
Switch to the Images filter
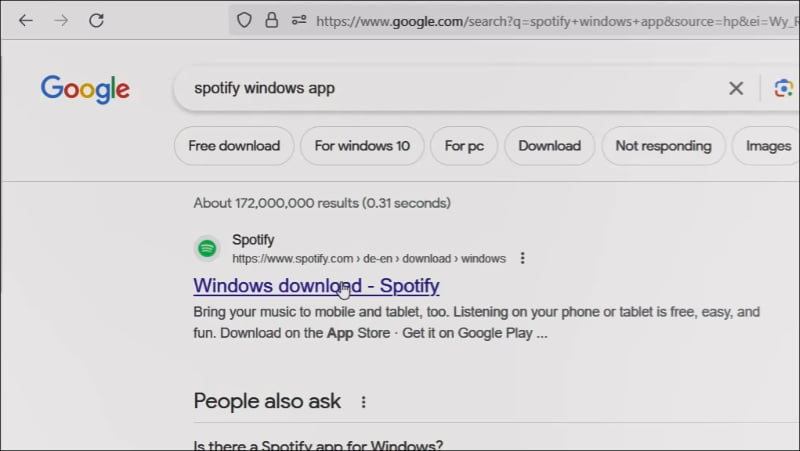(766, 146)
